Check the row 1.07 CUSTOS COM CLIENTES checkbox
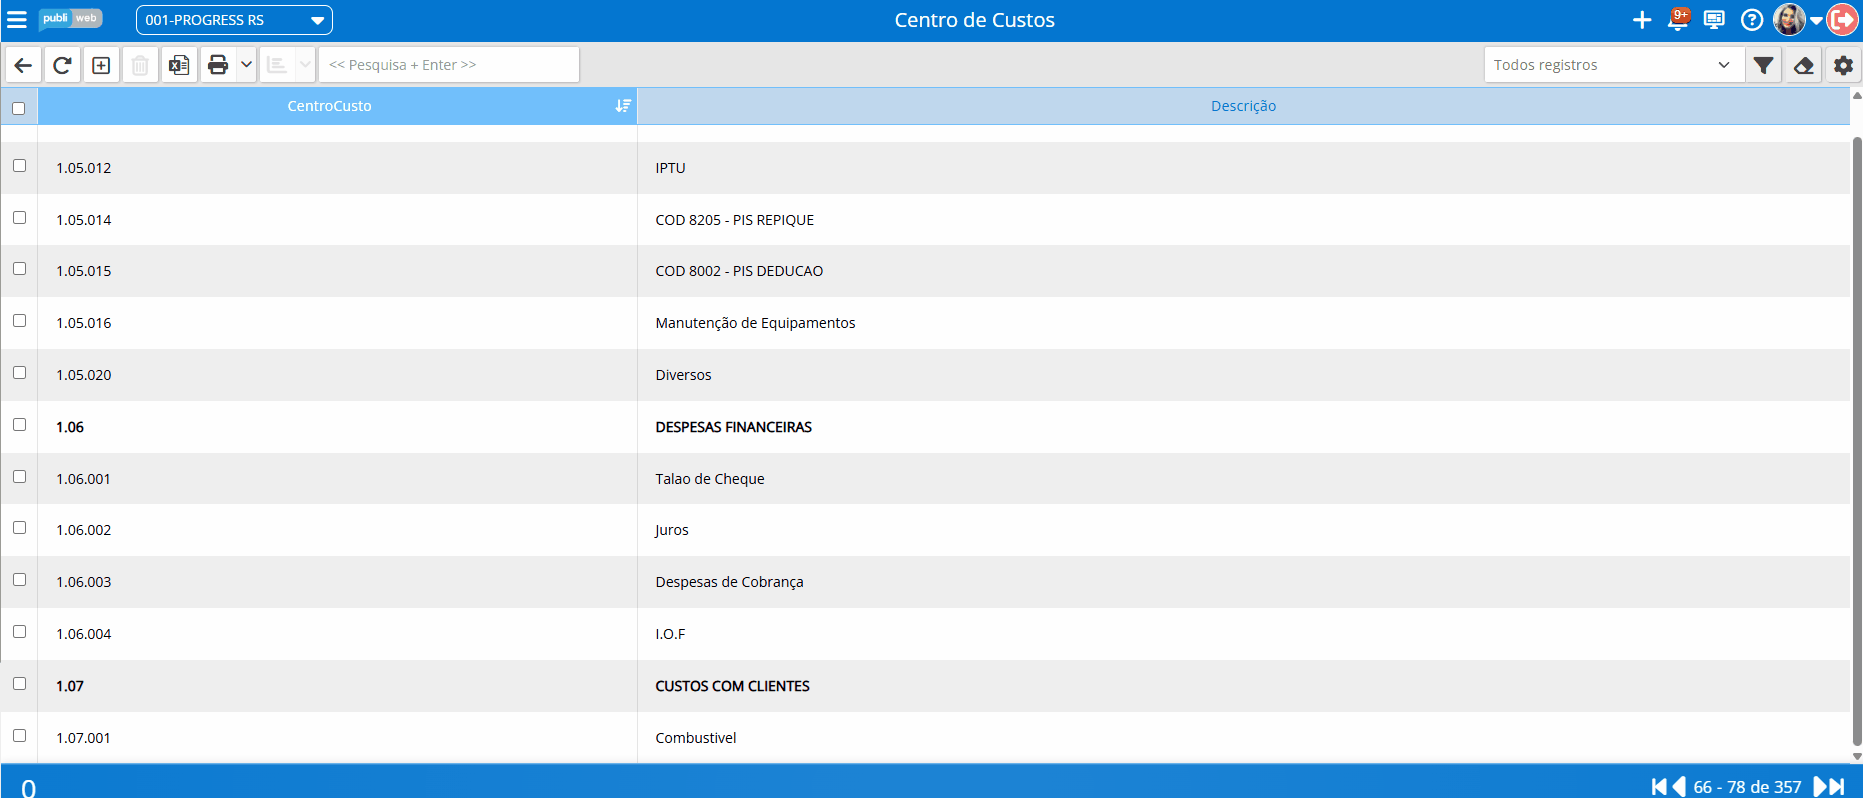The width and height of the screenshot is (1863, 798). [x=19, y=684]
